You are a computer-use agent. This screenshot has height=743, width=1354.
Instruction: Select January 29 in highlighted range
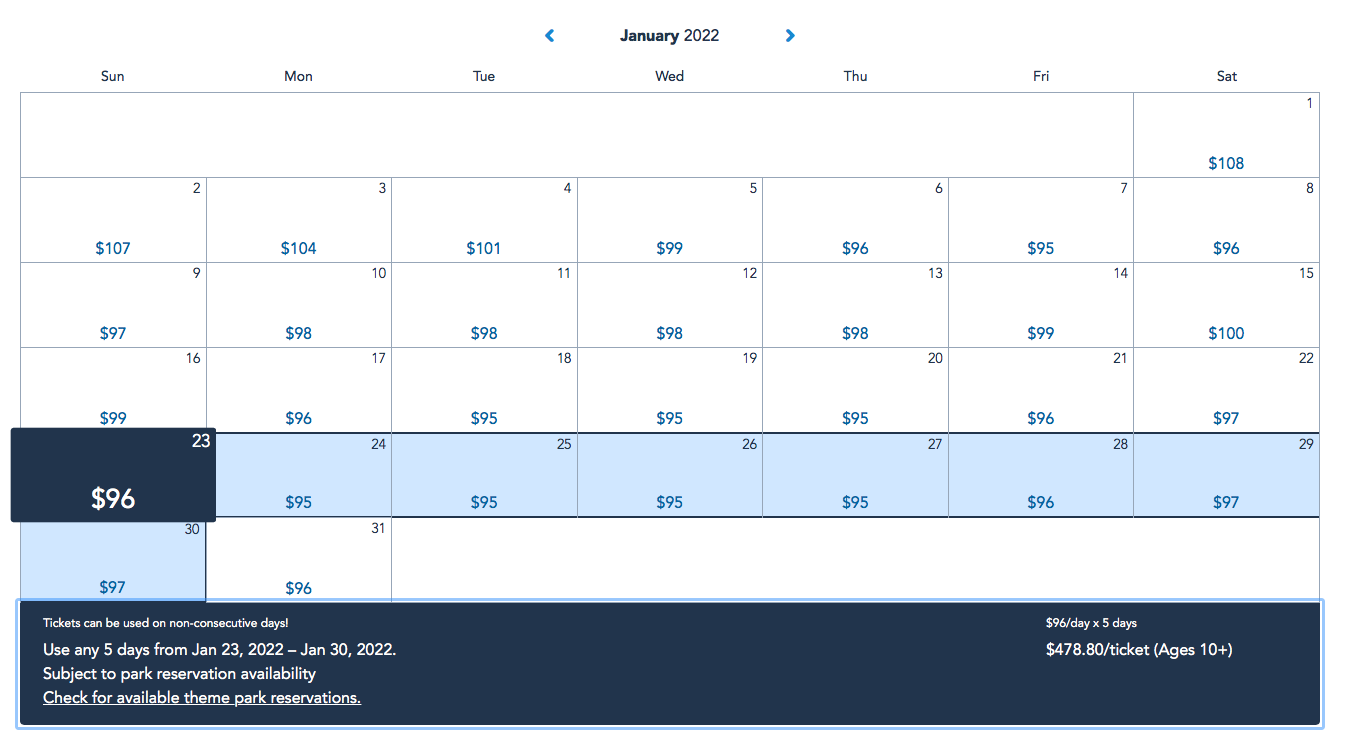1226,476
